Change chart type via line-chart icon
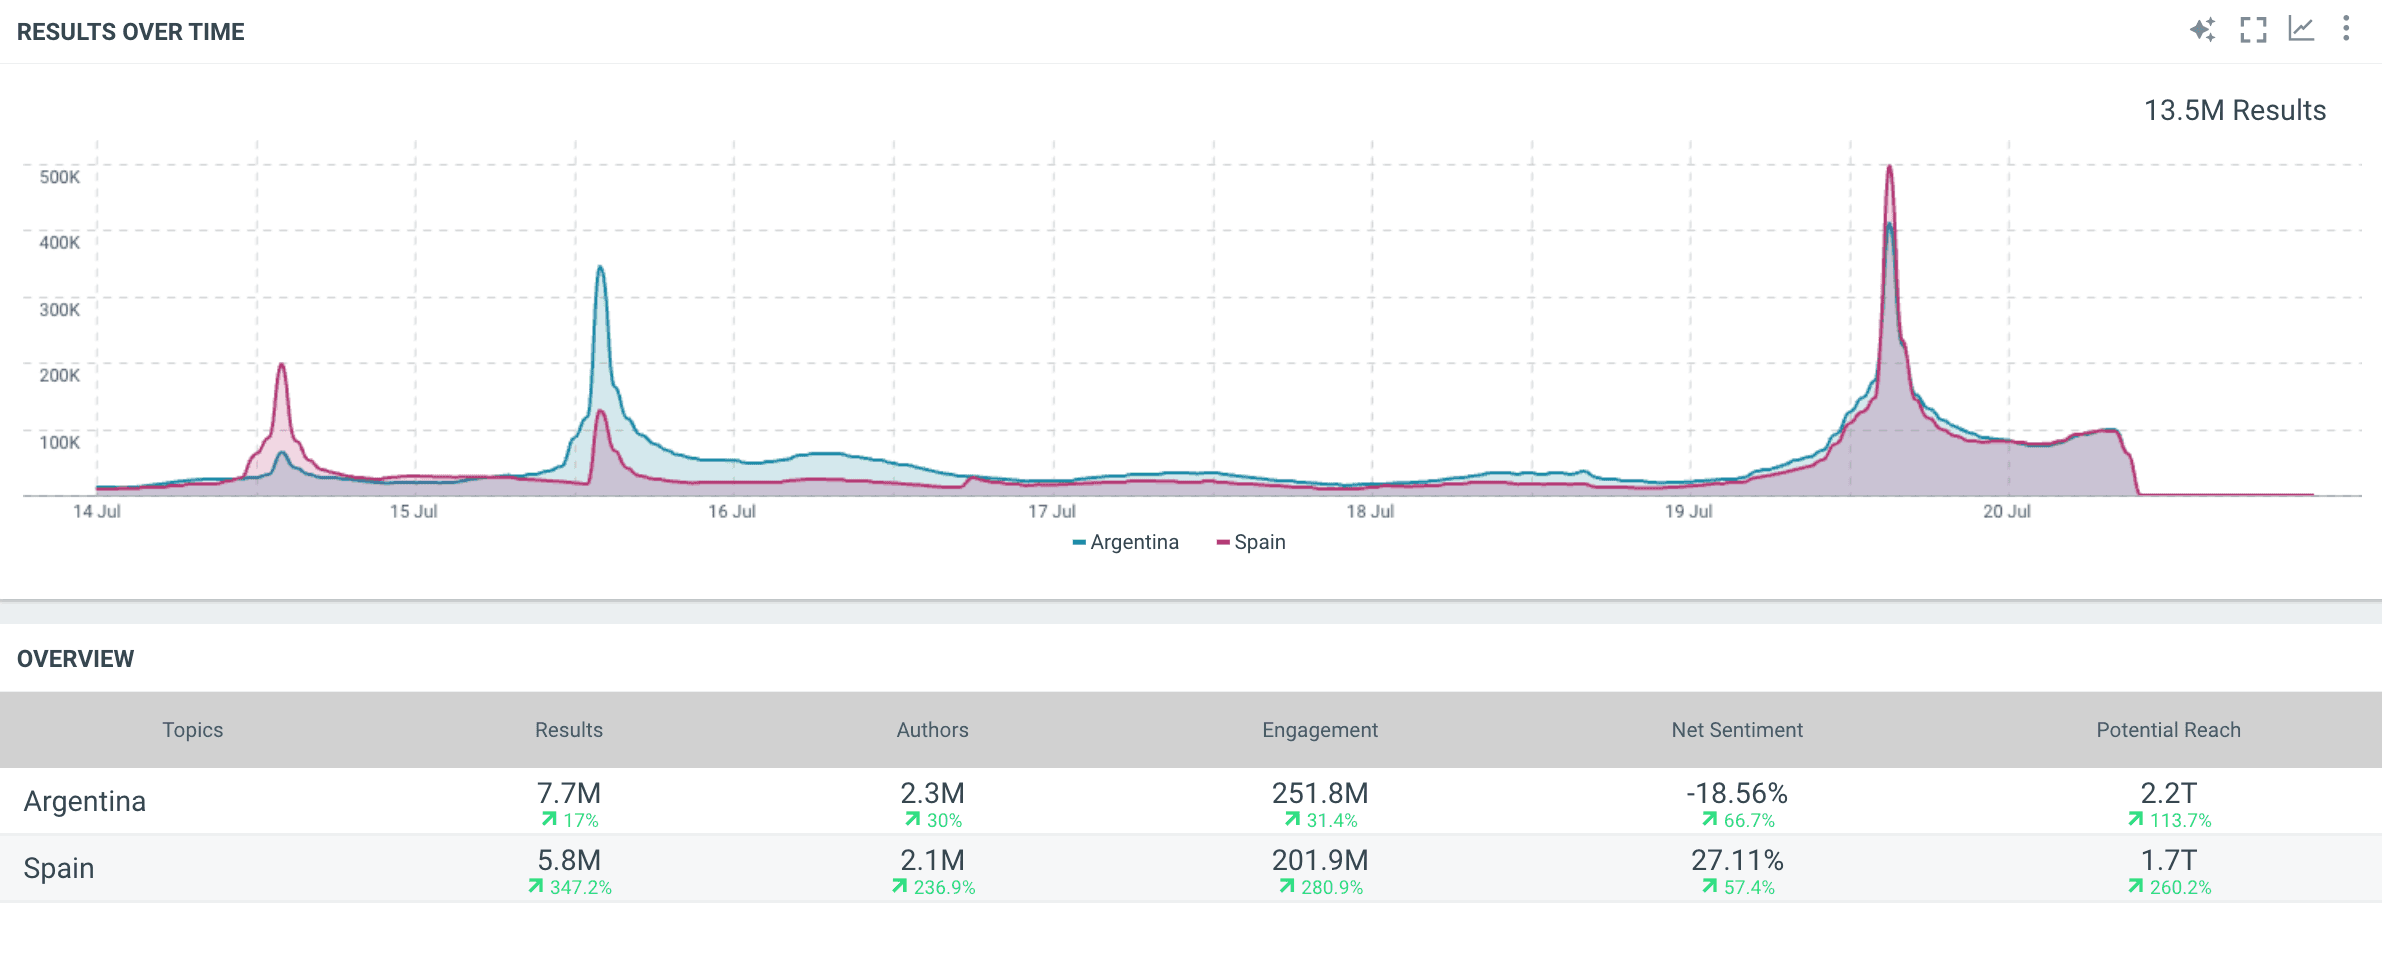This screenshot has width=2382, height=954. [x=2301, y=29]
